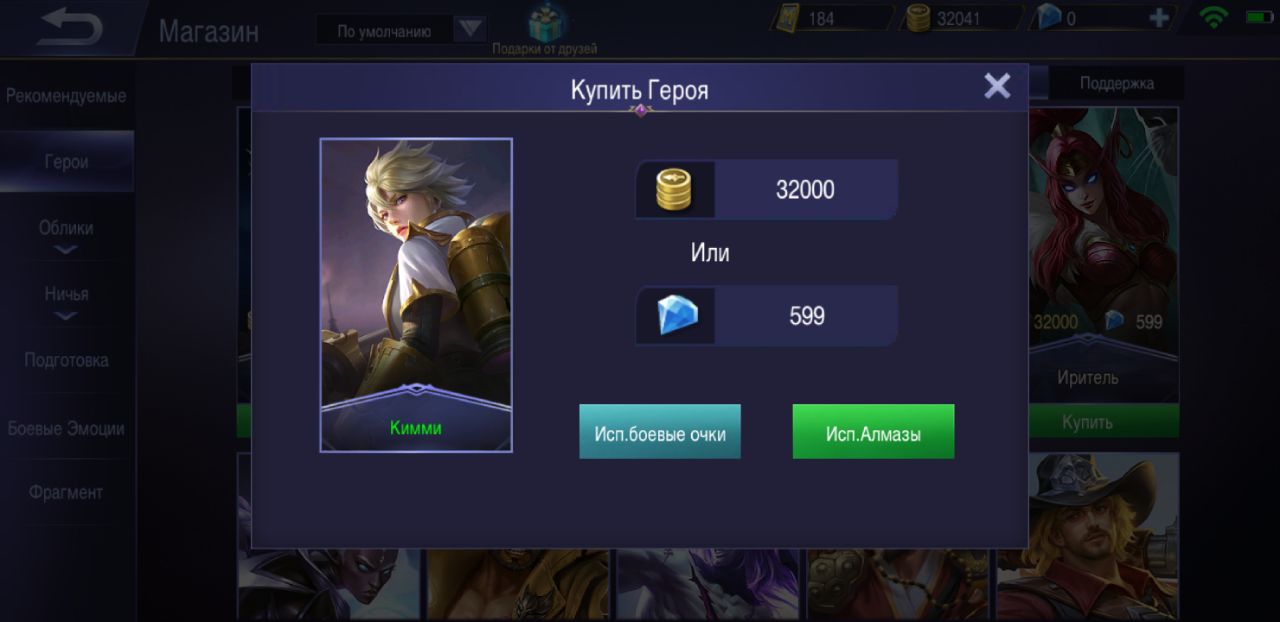The width and height of the screenshot is (1280, 622).
Task: Open the Боевые Эмоции section
Action: [66, 428]
